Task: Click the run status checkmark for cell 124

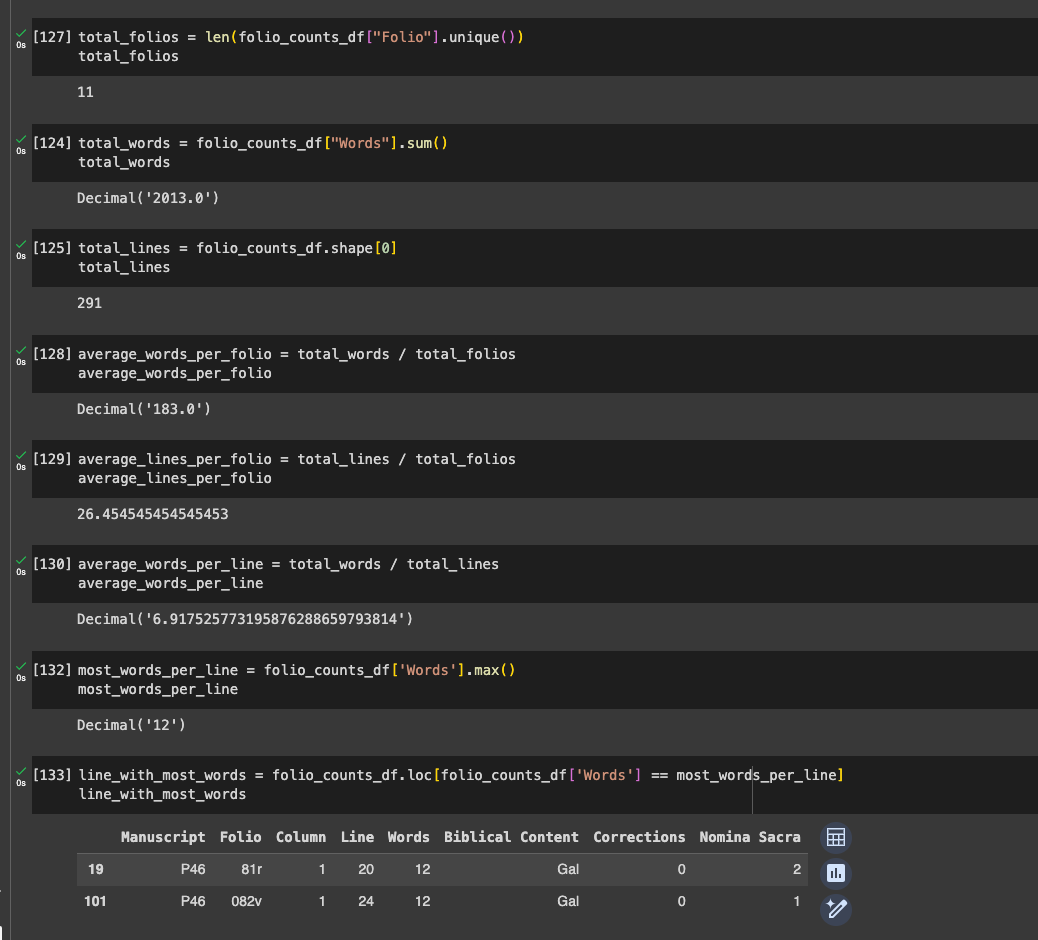Action: (21, 142)
